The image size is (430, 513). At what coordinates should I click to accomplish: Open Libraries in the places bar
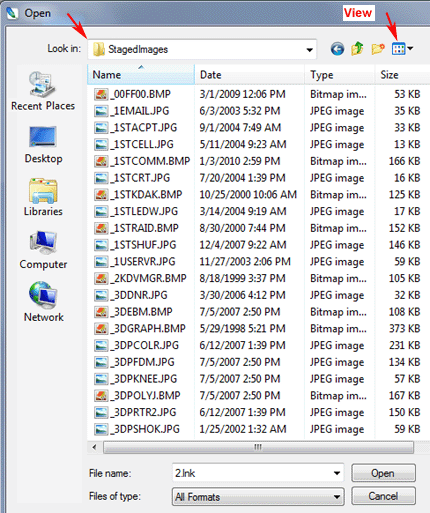43,197
